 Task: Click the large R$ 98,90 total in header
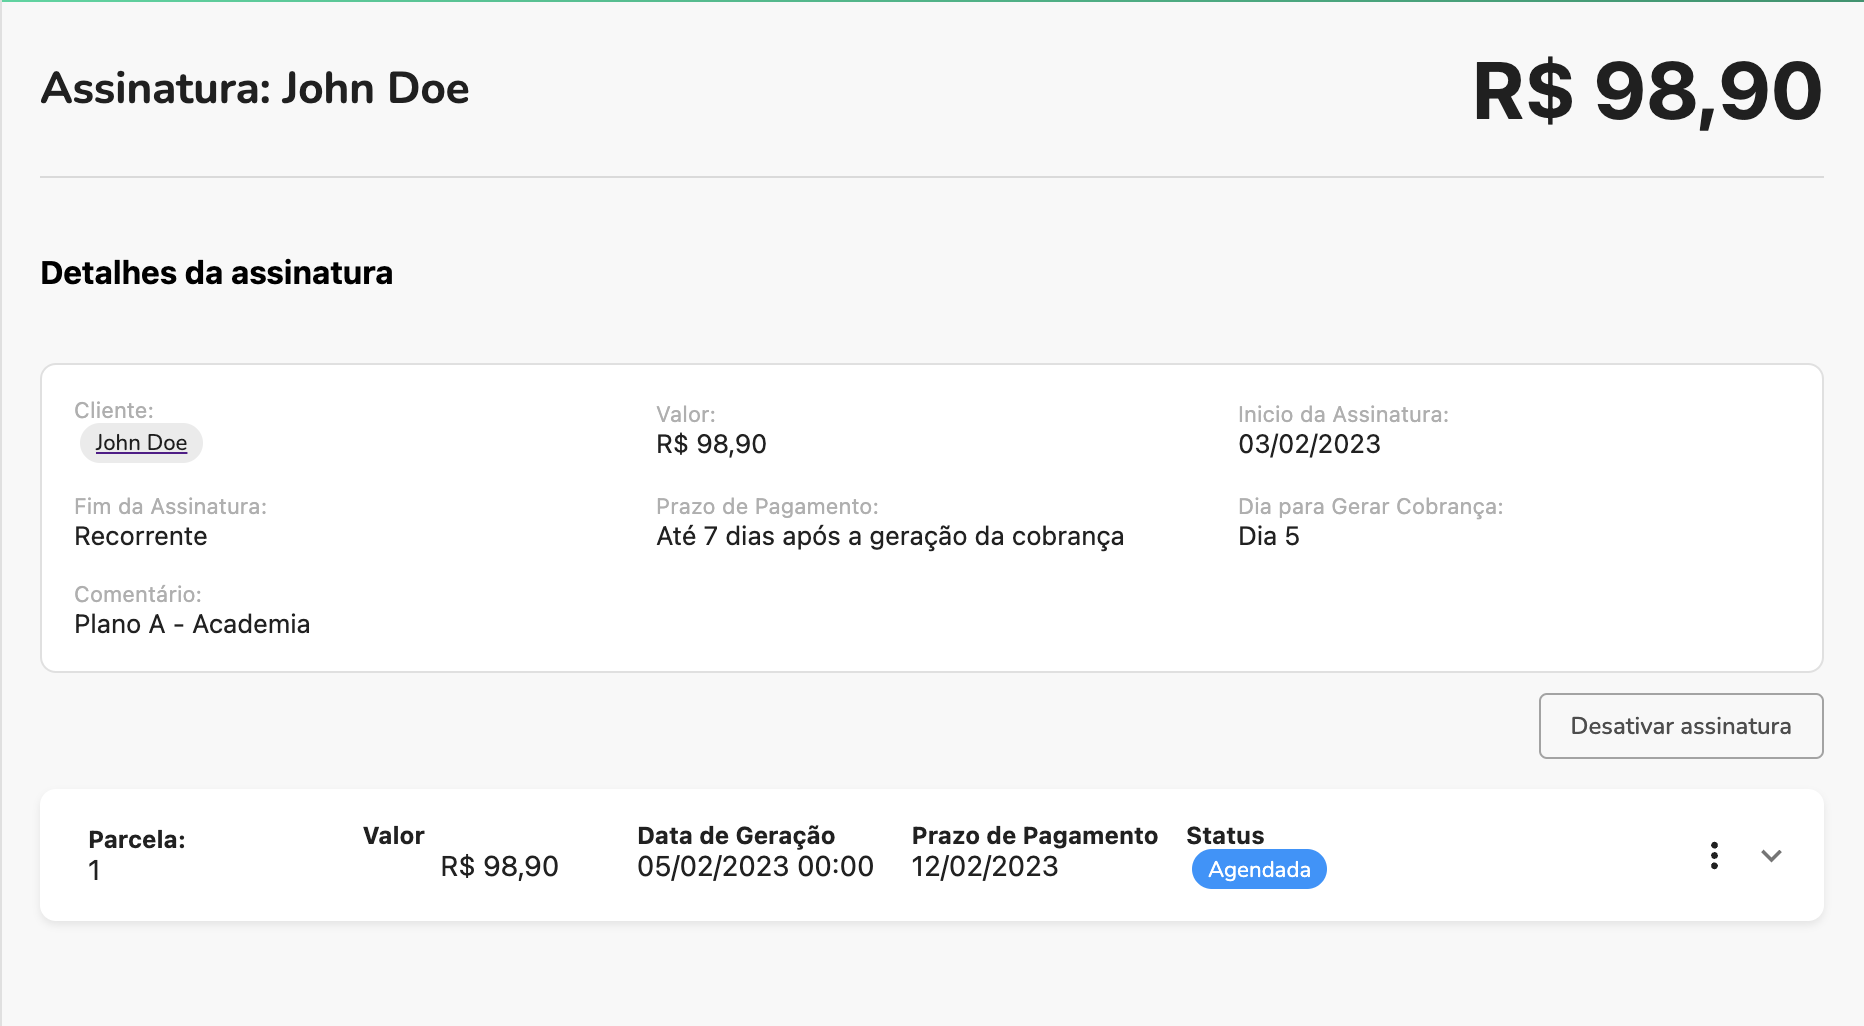(1647, 92)
